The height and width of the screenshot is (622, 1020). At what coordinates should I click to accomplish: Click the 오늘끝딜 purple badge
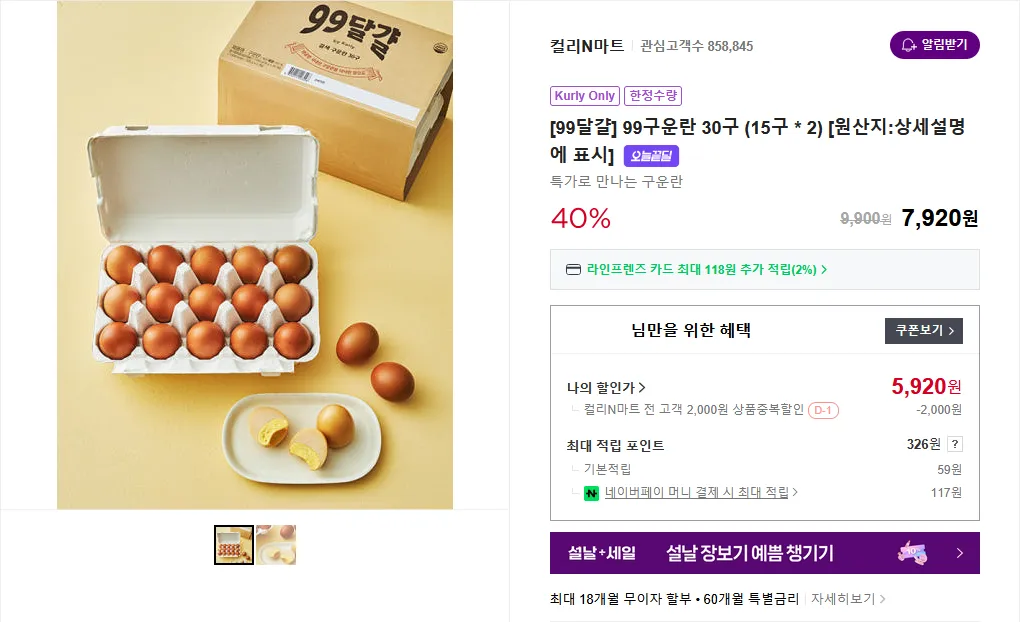[651, 156]
